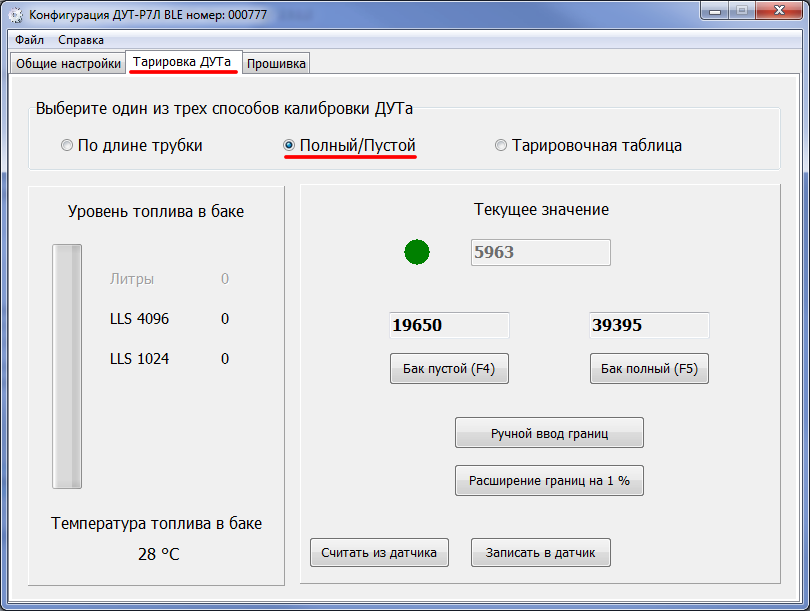
Task: Select the "Полный/Пустой" calibration option
Action: click(350, 146)
